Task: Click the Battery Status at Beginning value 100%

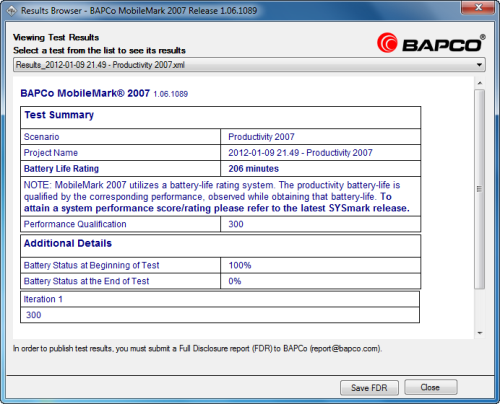Action: pos(240,265)
